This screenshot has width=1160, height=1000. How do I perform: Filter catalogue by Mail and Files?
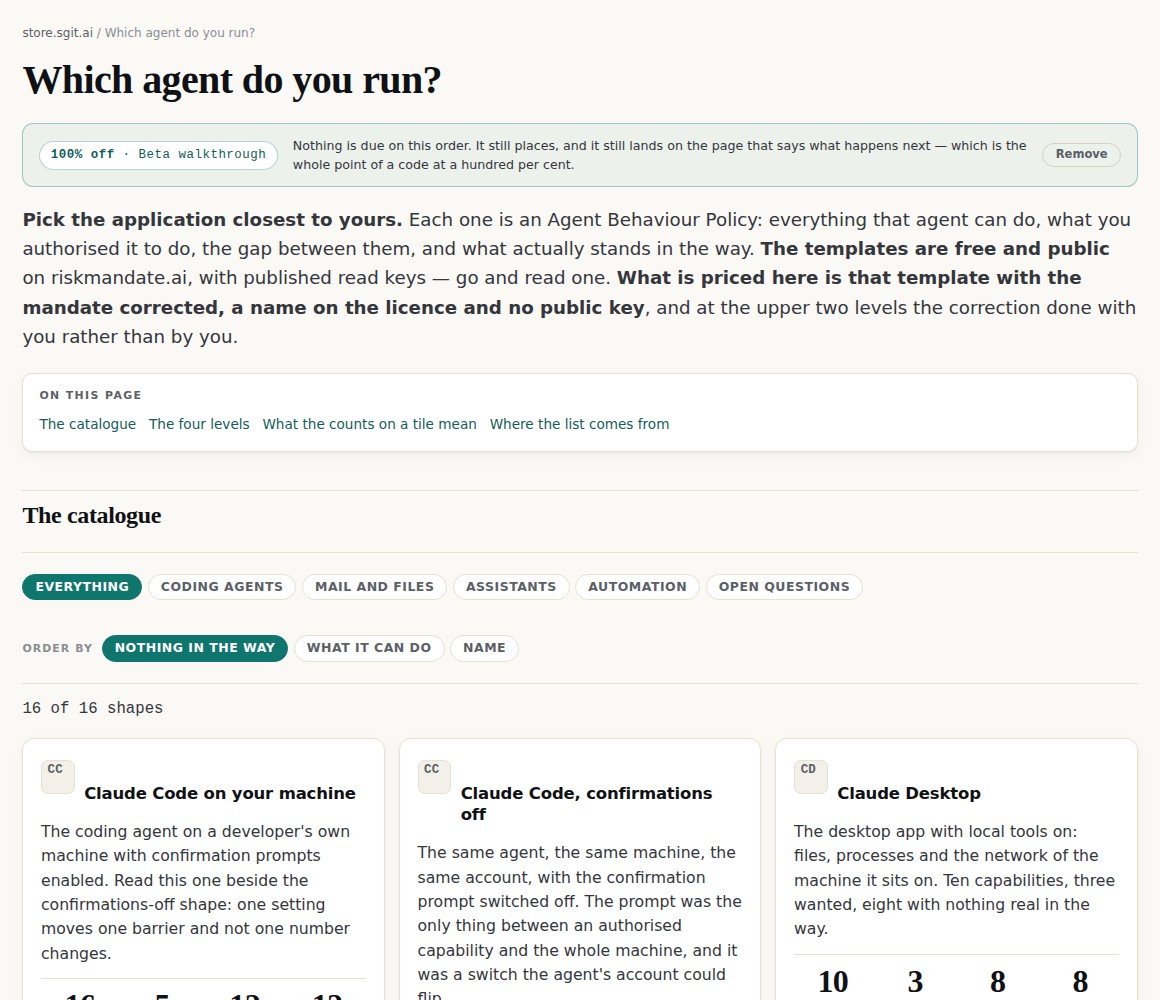374,587
